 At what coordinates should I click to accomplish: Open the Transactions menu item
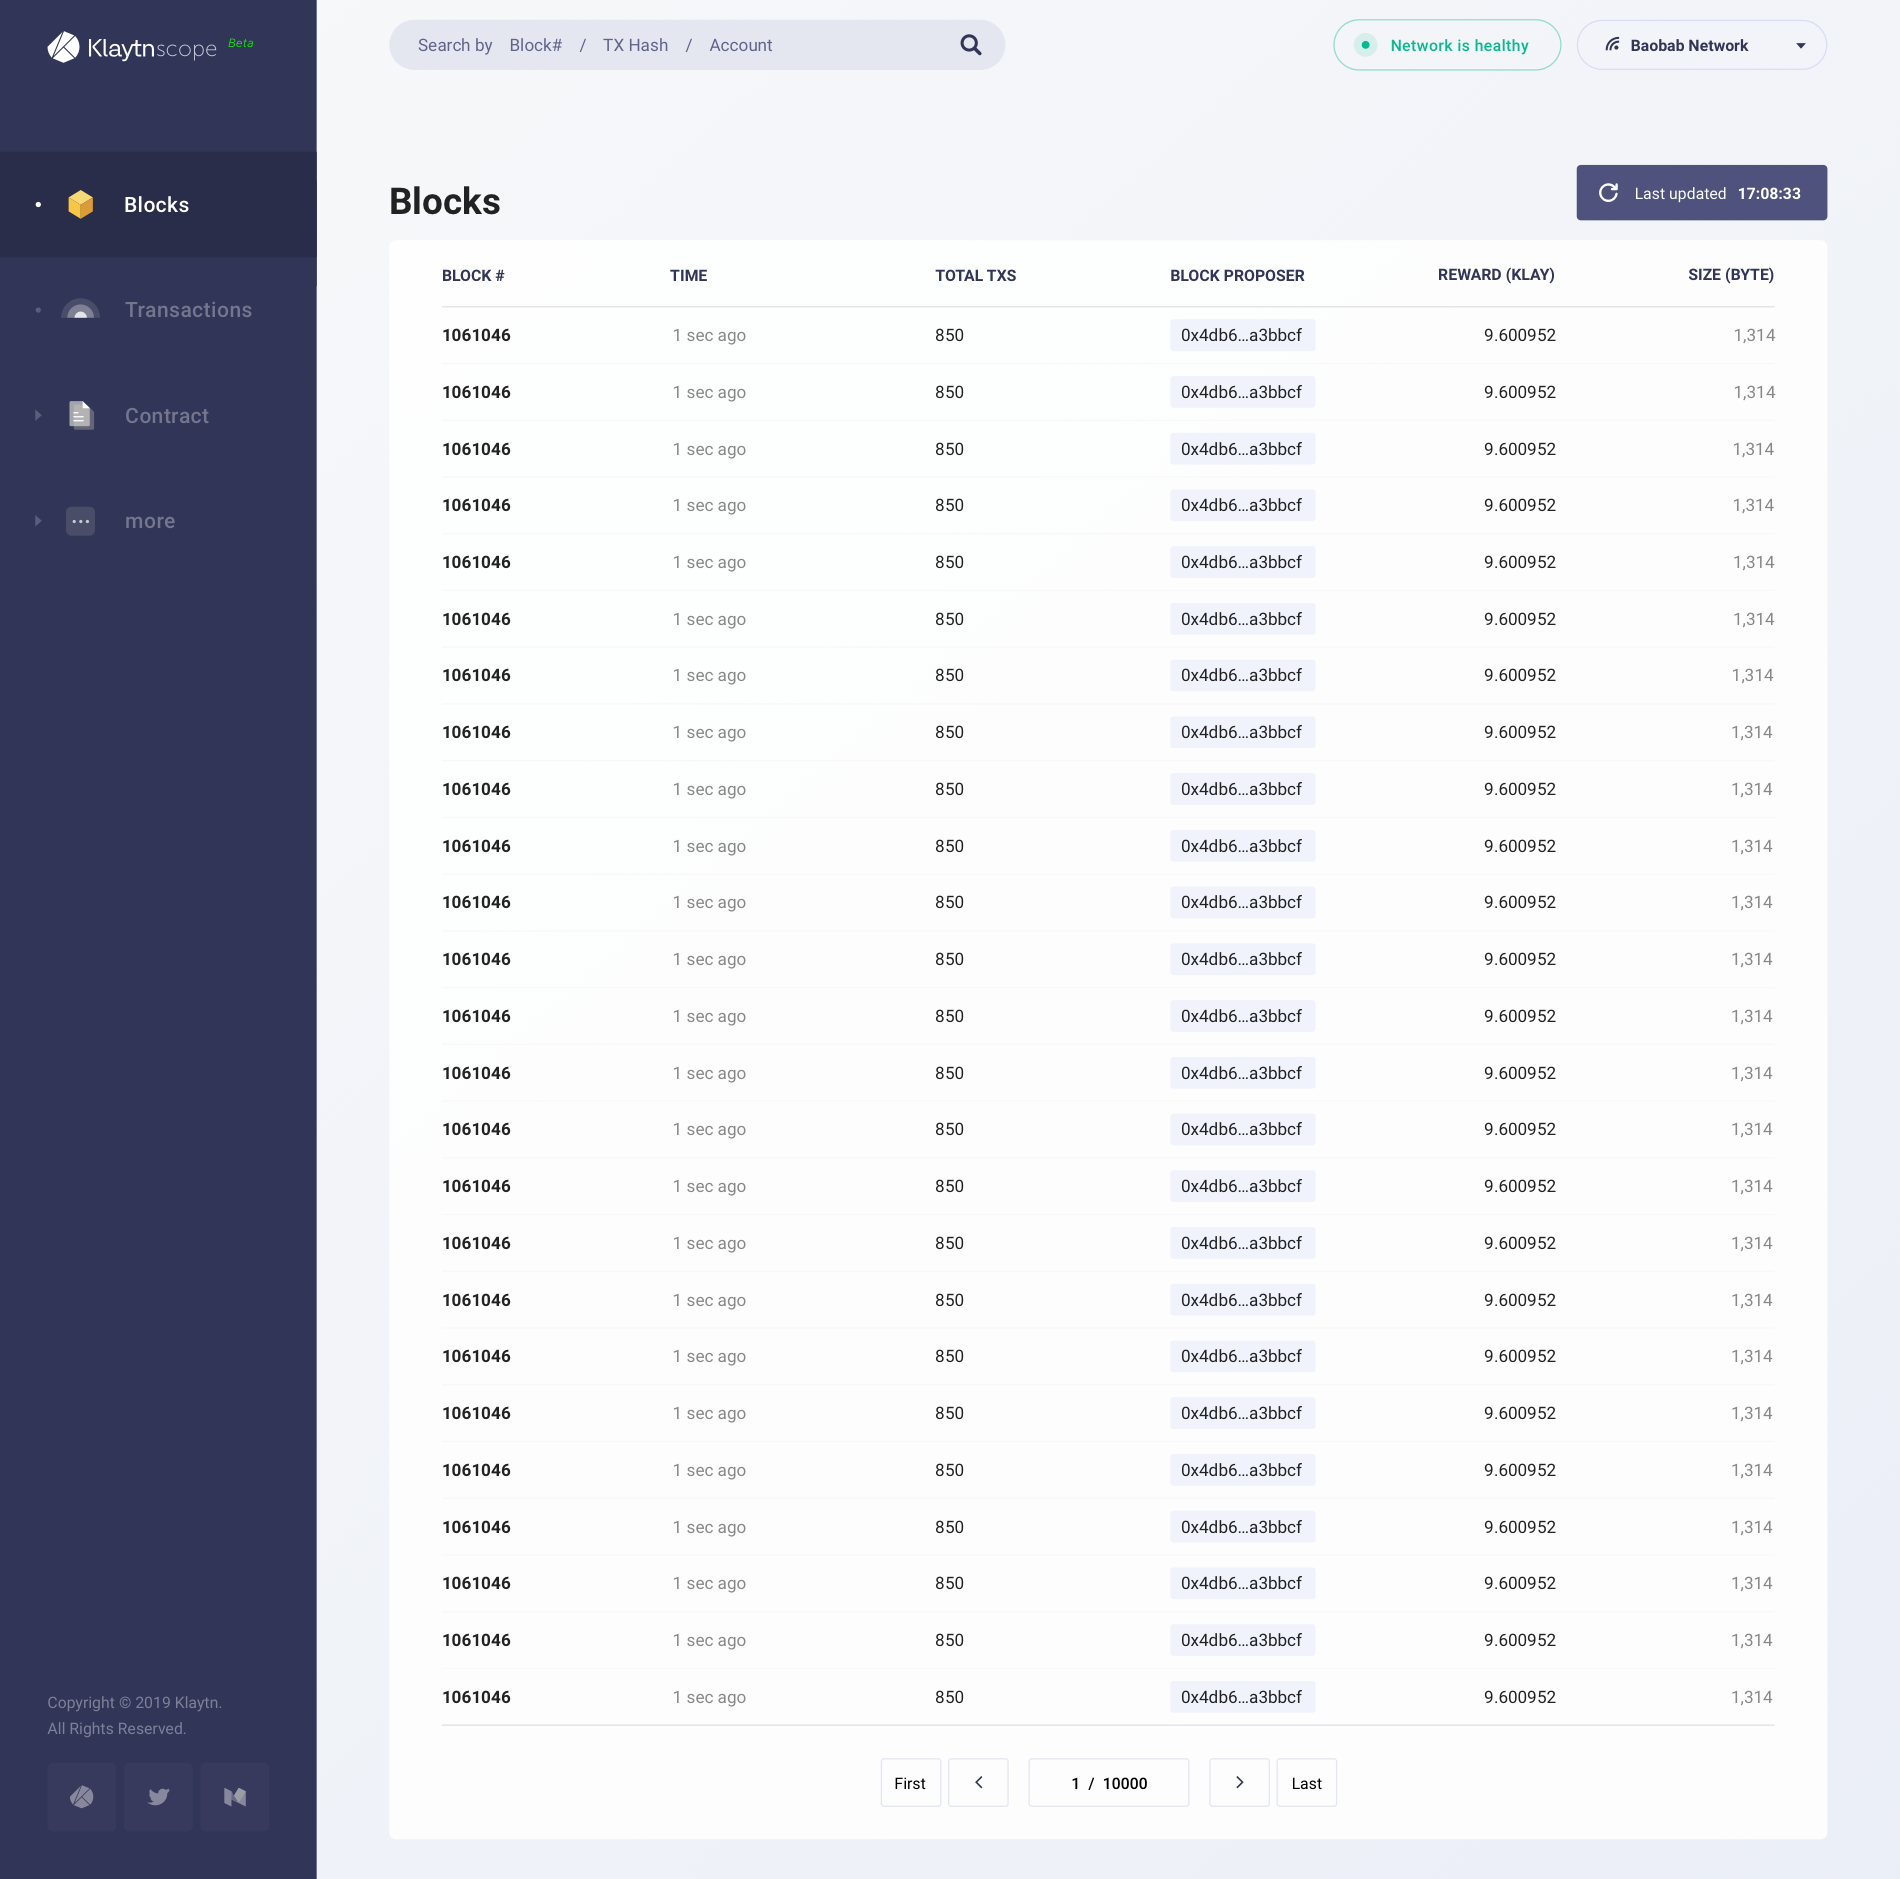click(x=188, y=310)
